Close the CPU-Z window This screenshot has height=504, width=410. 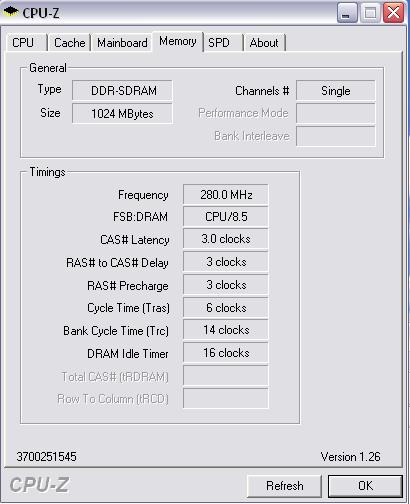(394, 13)
